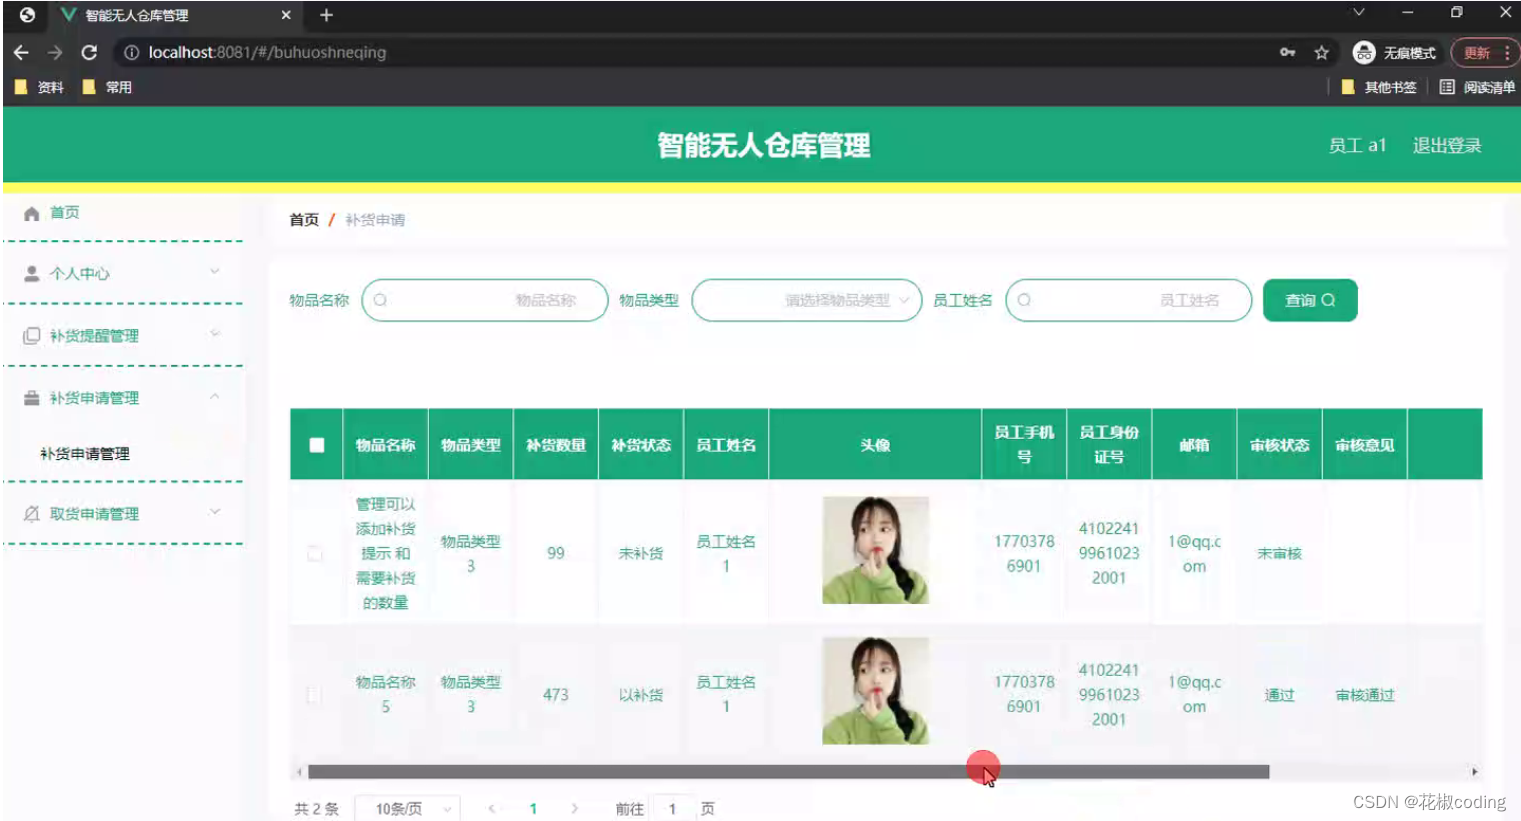Viewport: 1521px width, 821px height.
Task: Click the 更新 browser update button
Action: pos(1485,53)
